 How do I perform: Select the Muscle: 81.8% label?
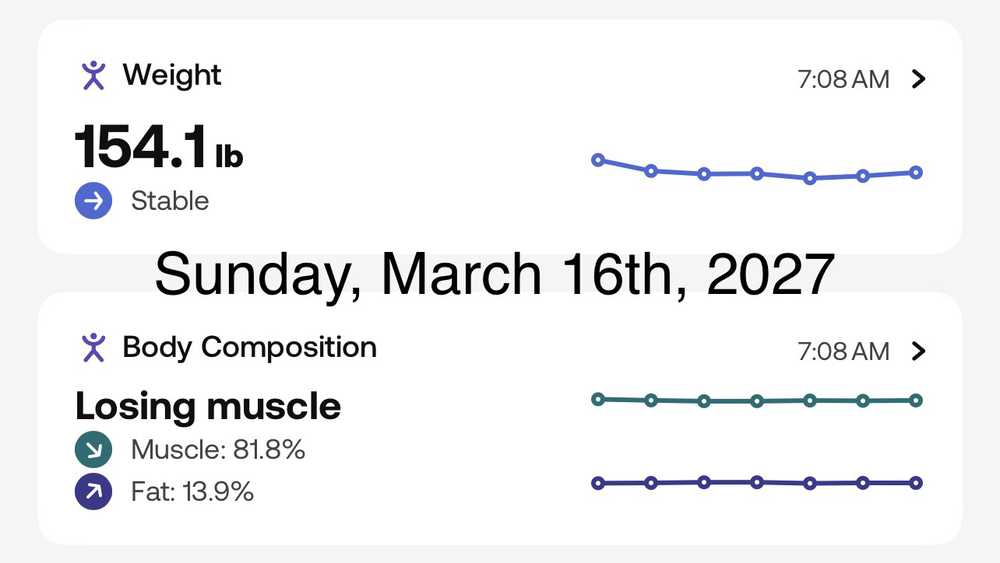pyautogui.click(x=217, y=450)
